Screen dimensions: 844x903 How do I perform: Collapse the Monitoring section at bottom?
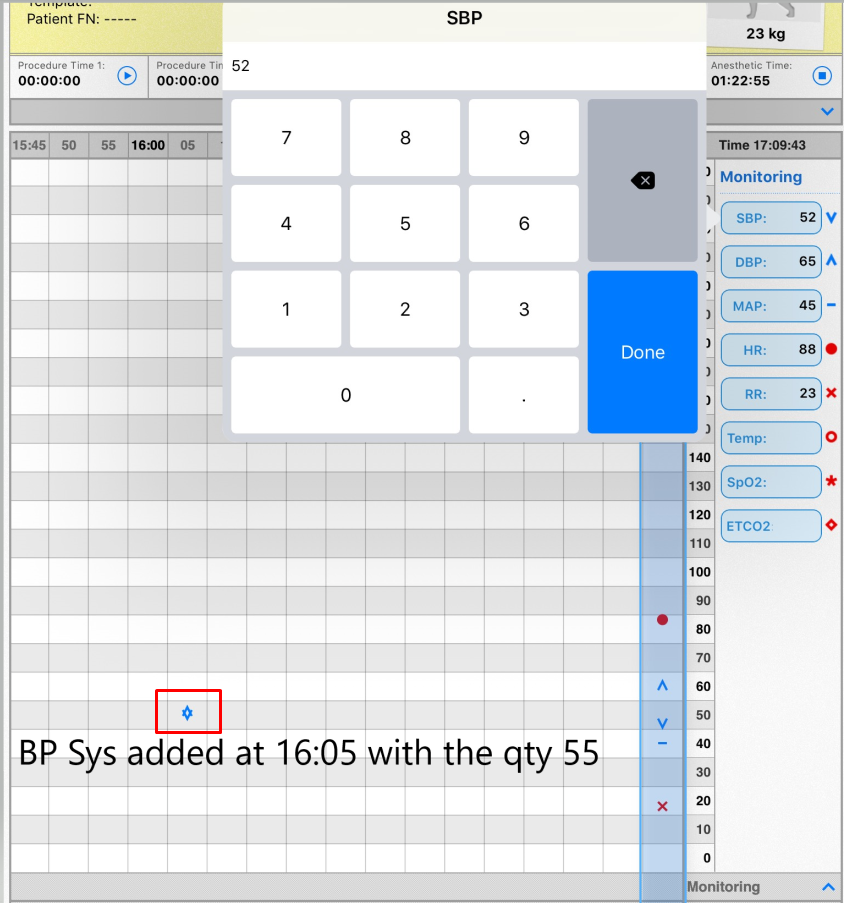click(828, 887)
